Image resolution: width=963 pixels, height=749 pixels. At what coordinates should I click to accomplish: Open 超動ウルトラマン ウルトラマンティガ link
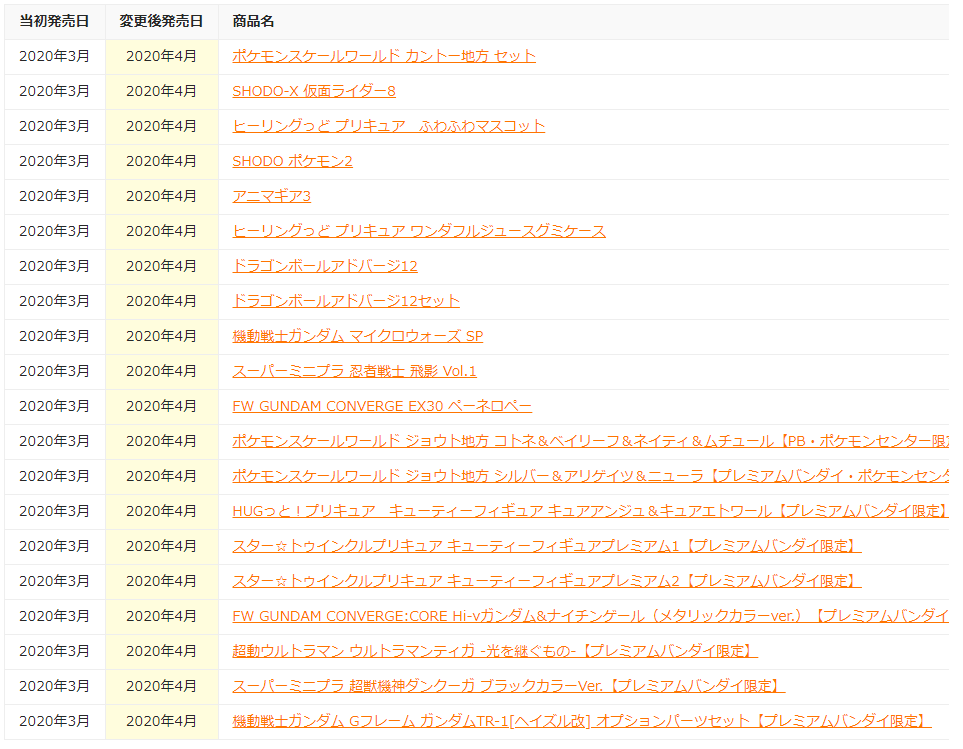click(x=494, y=651)
